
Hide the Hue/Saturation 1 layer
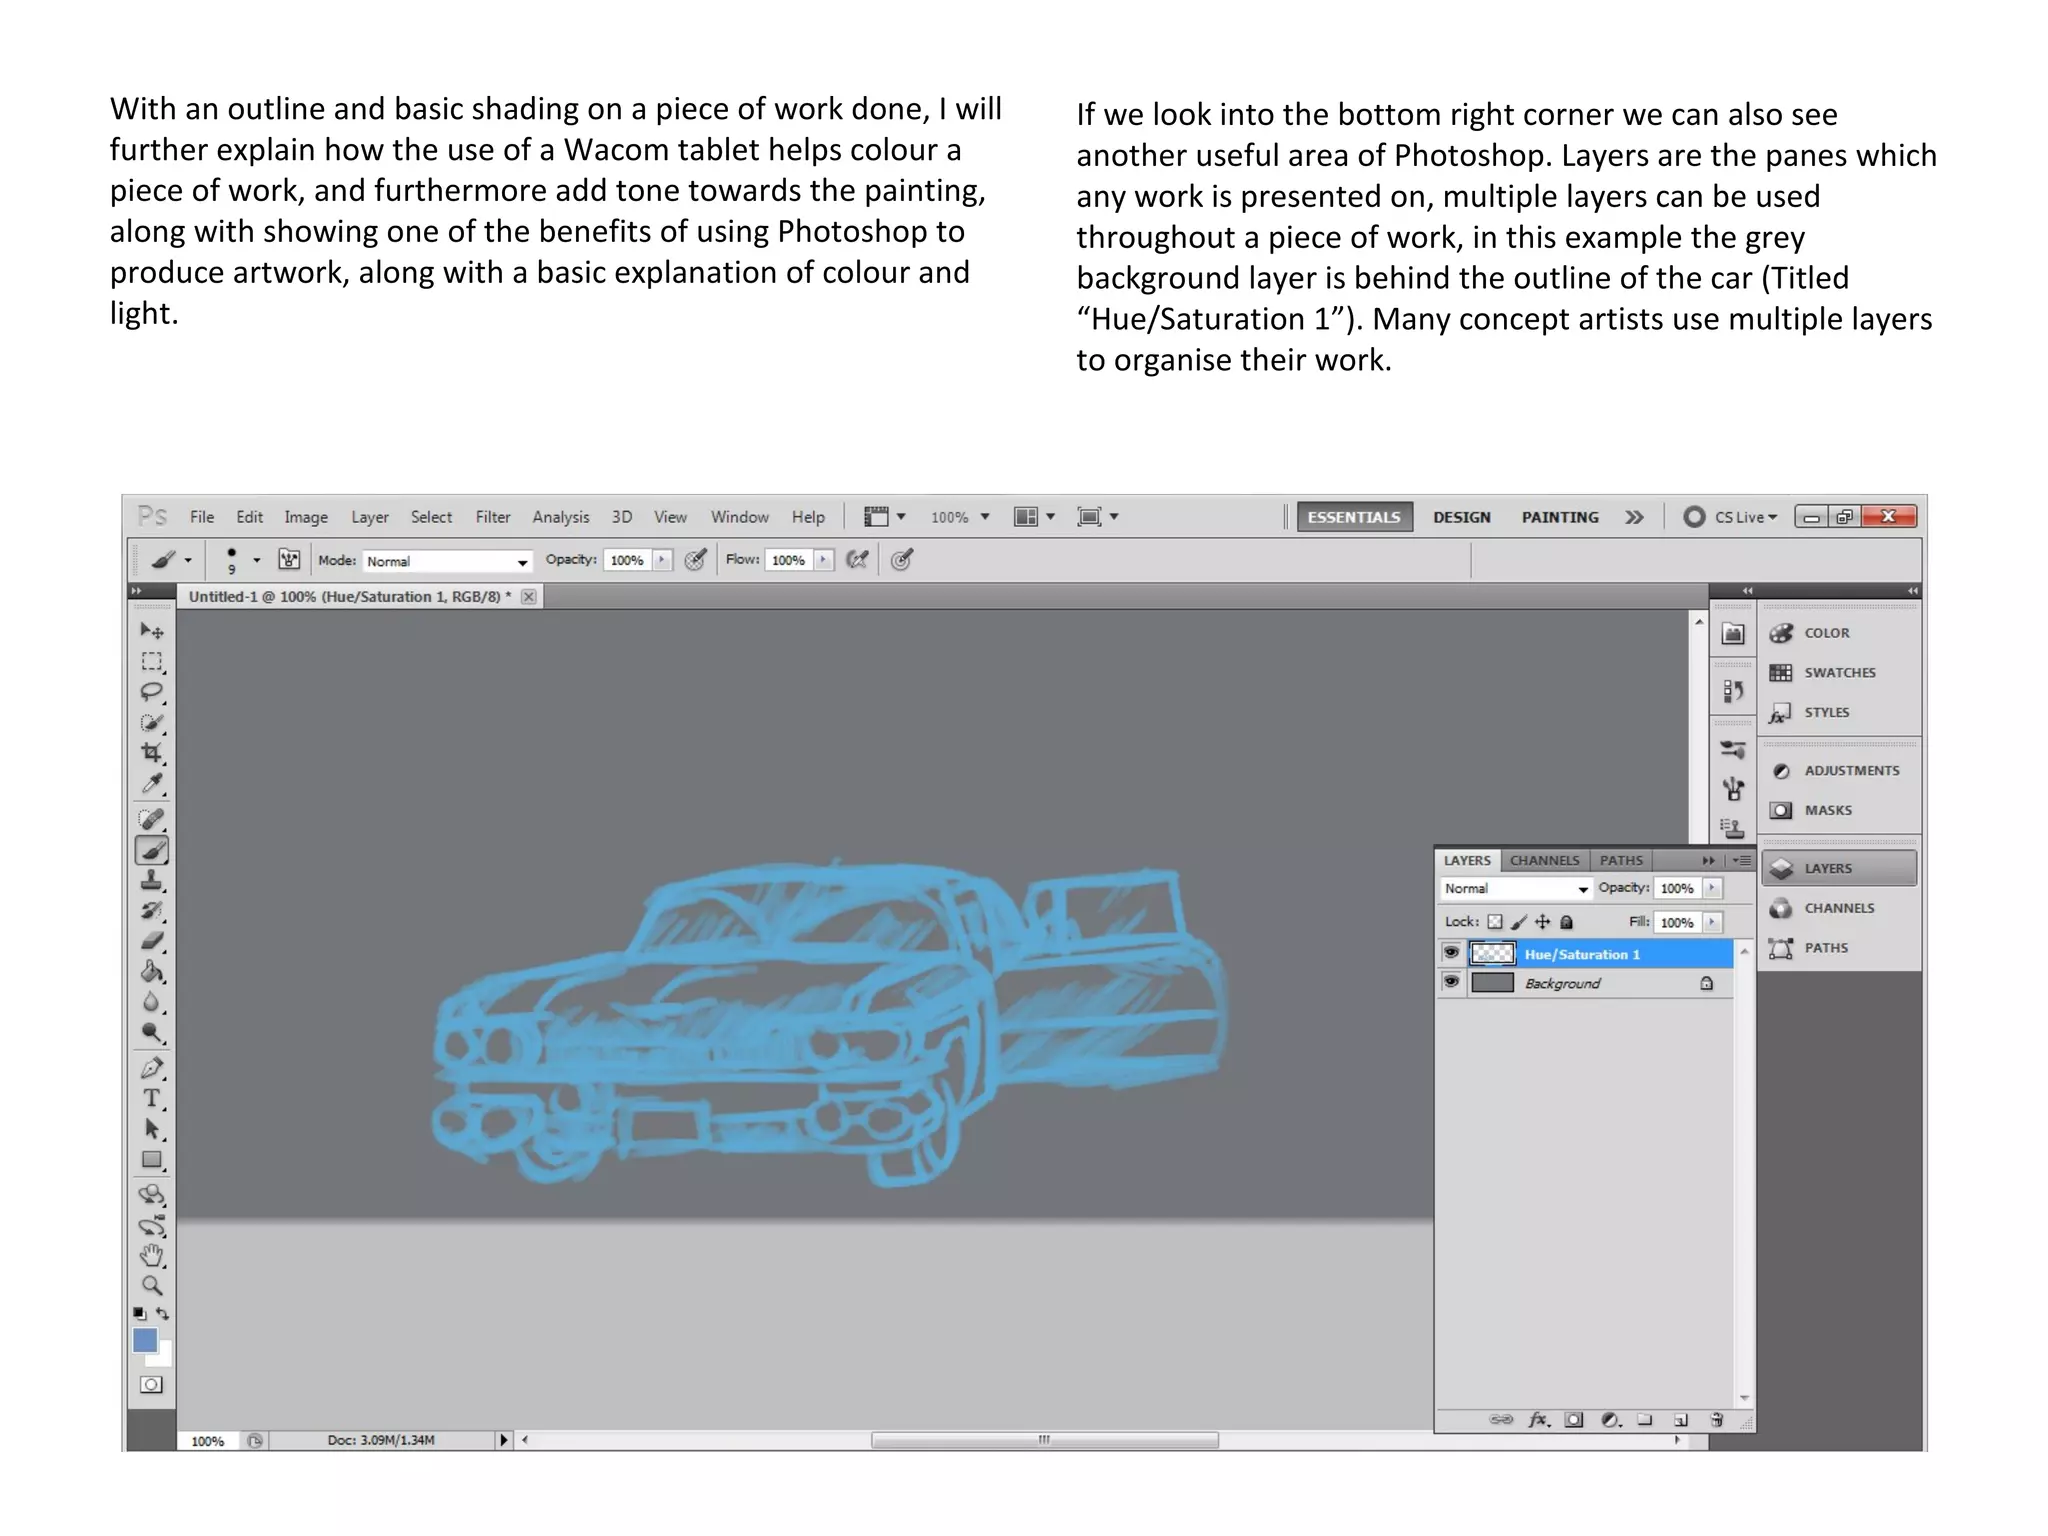point(1451,953)
